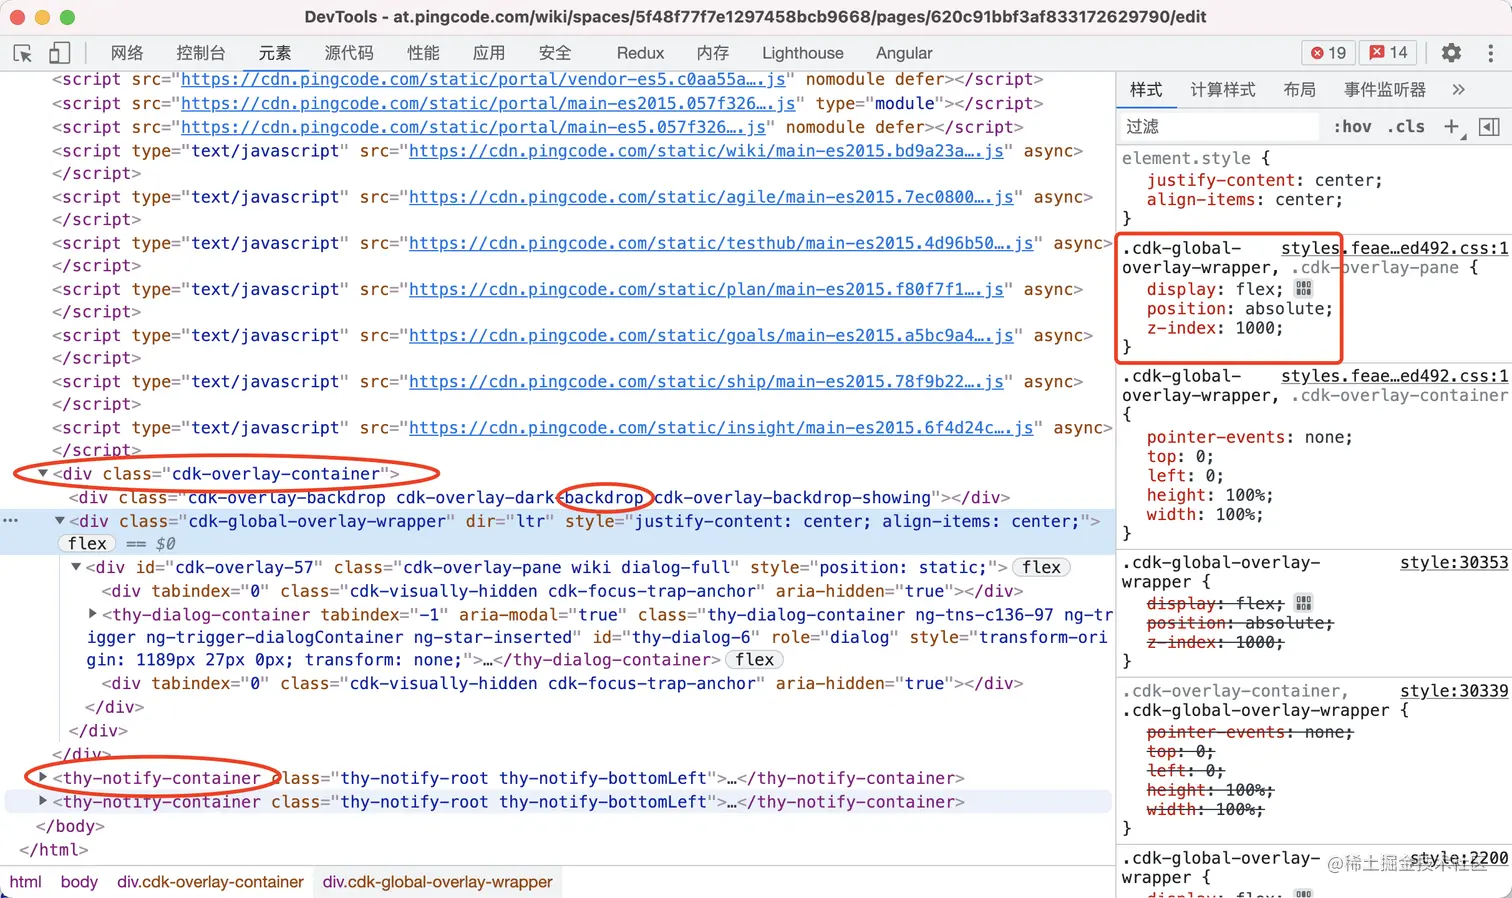Open the DevTools three-dot menu
The image size is (1512, 898).
[1490, 53]
